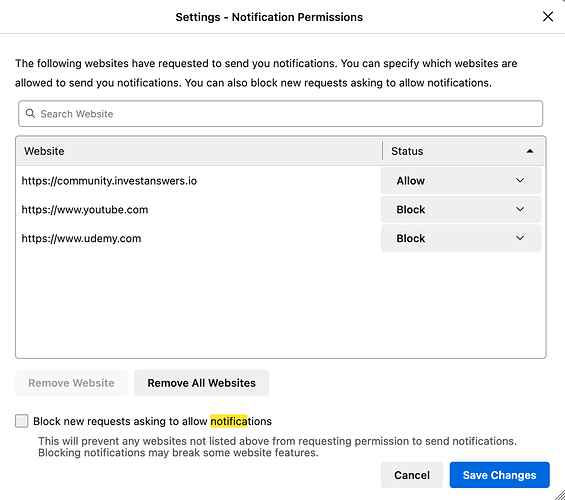Sort by the Website column header

199,151
